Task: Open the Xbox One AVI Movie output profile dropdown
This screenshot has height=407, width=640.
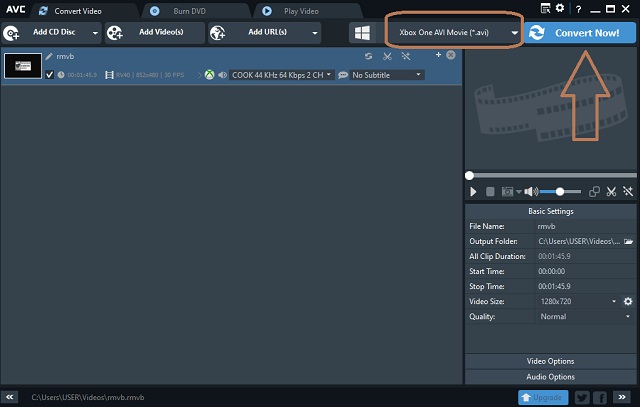Action: click(x=454, y=33)
